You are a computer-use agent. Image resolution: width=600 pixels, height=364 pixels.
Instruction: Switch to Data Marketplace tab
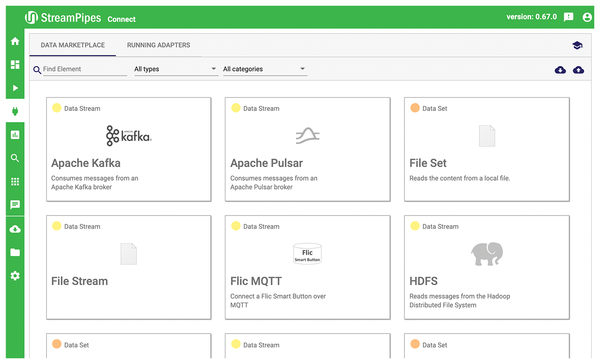73,45
